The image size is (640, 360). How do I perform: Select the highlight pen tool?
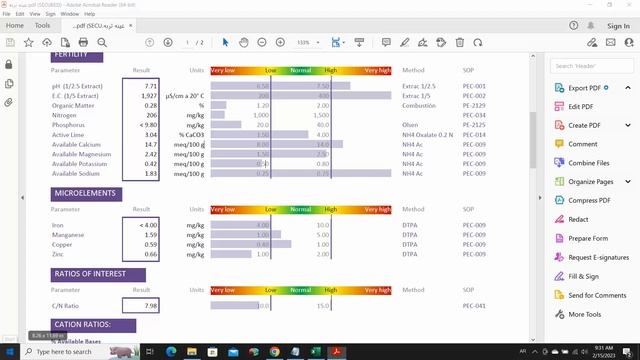tap(404, 42)
